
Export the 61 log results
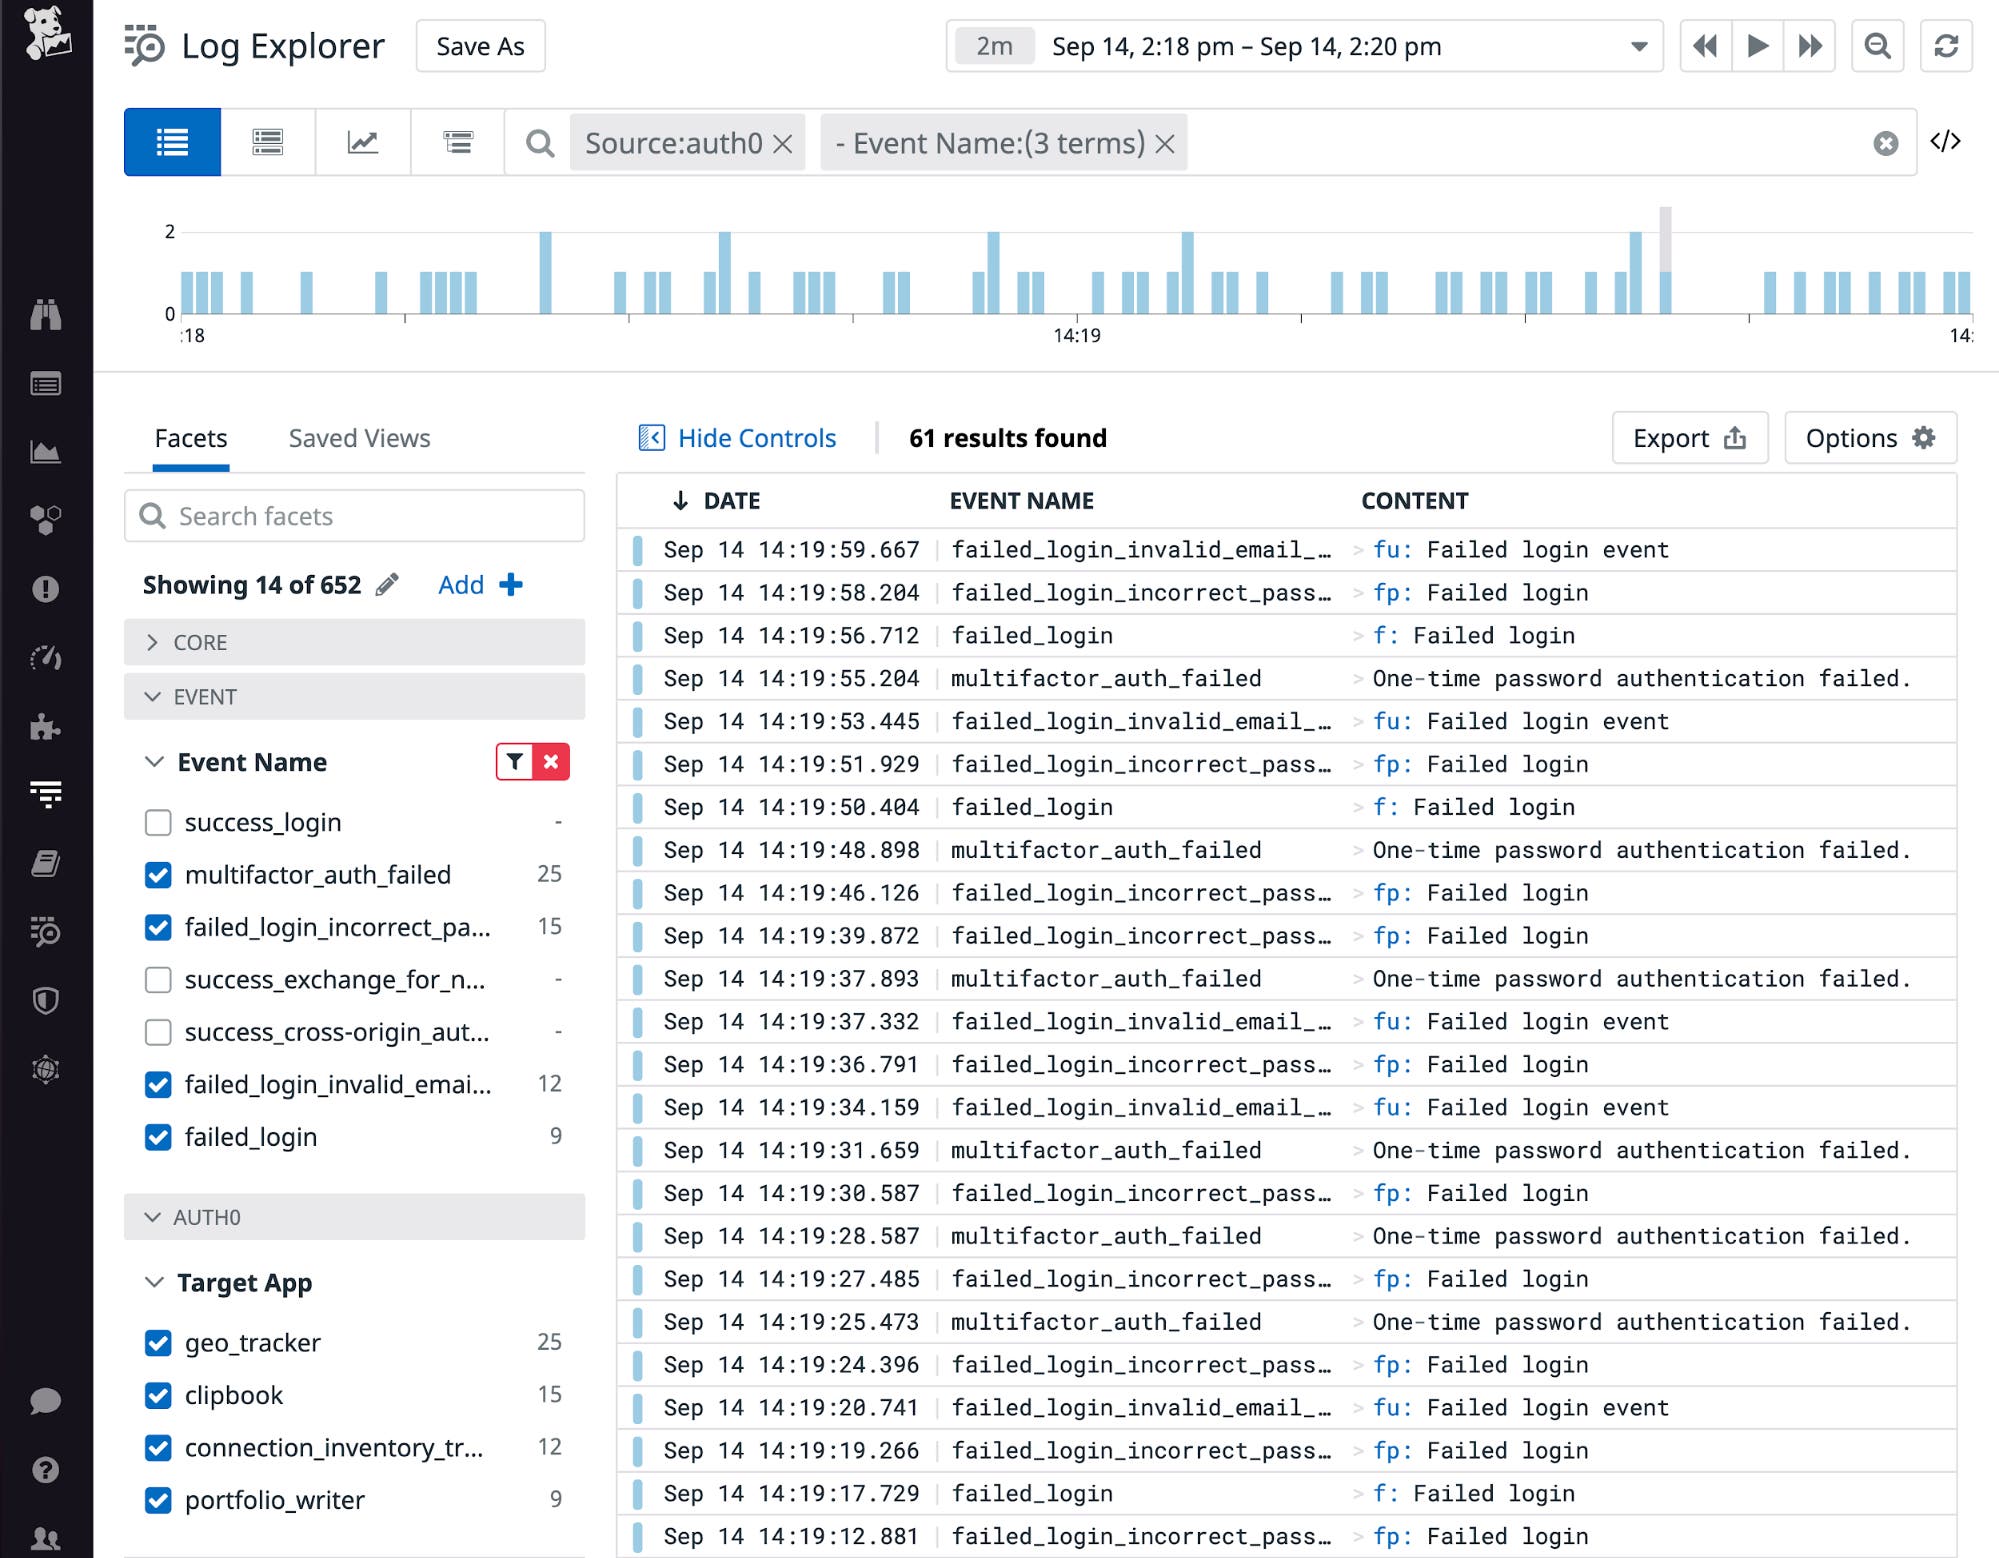[x=1689, y=438]
